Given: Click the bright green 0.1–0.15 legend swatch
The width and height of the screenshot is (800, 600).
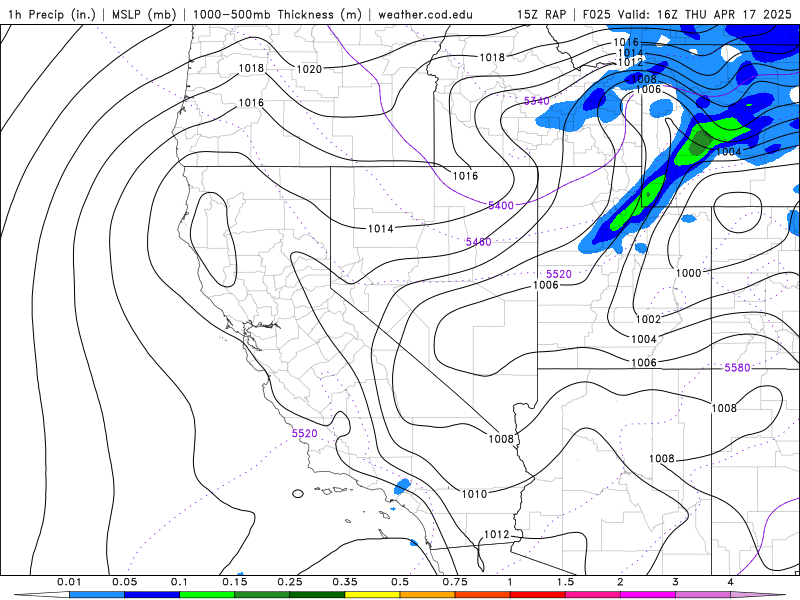Looking at the screenshot, I should click(207, 595).
